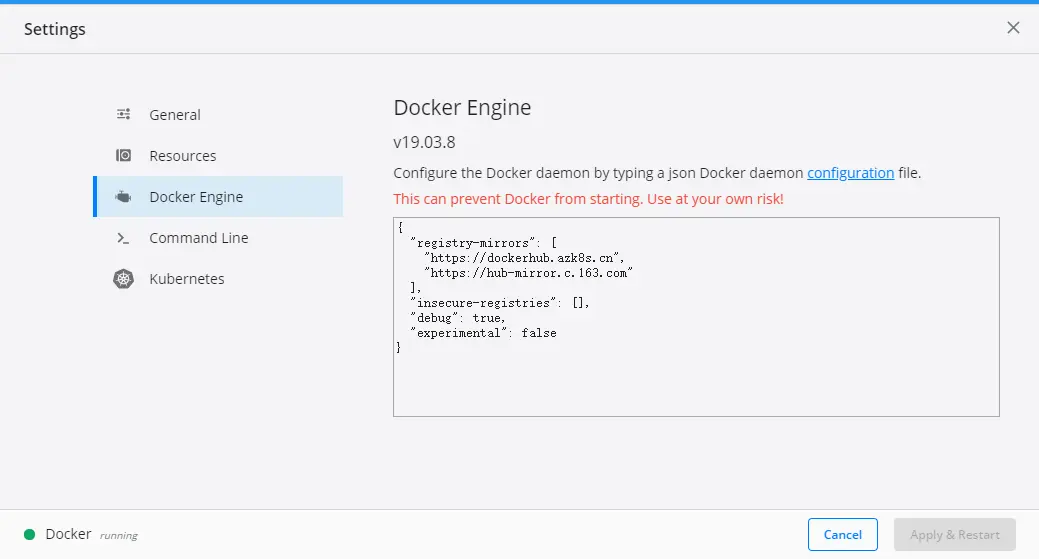Open the General settings tab

[175, 115]
